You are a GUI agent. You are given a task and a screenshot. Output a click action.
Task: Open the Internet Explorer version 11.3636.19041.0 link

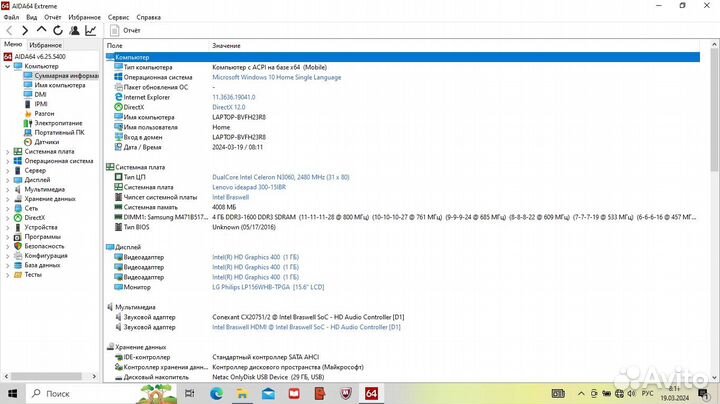coord(234,97)
